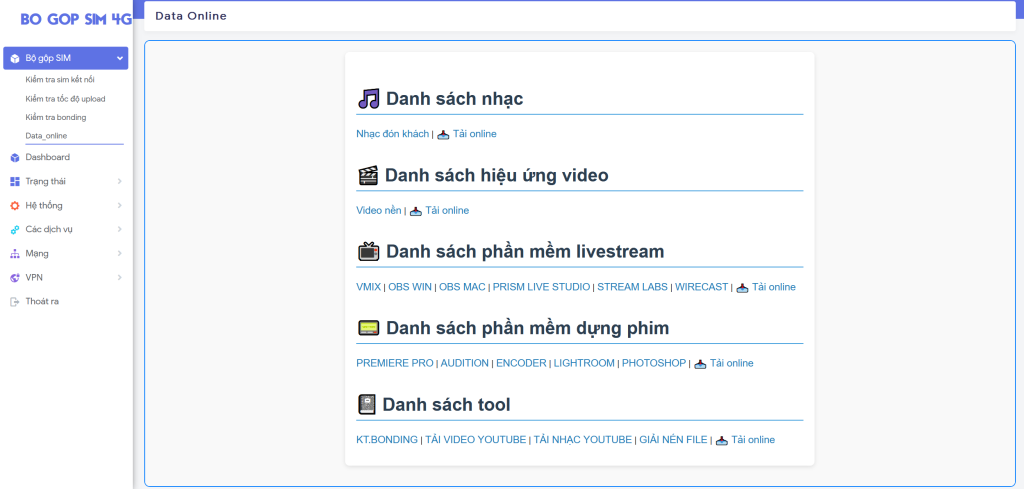The width and height of the screenshot is (1024, 489).
Task: Click the download icon after GIẢI NÉN FILE
Action: [722, 441]
